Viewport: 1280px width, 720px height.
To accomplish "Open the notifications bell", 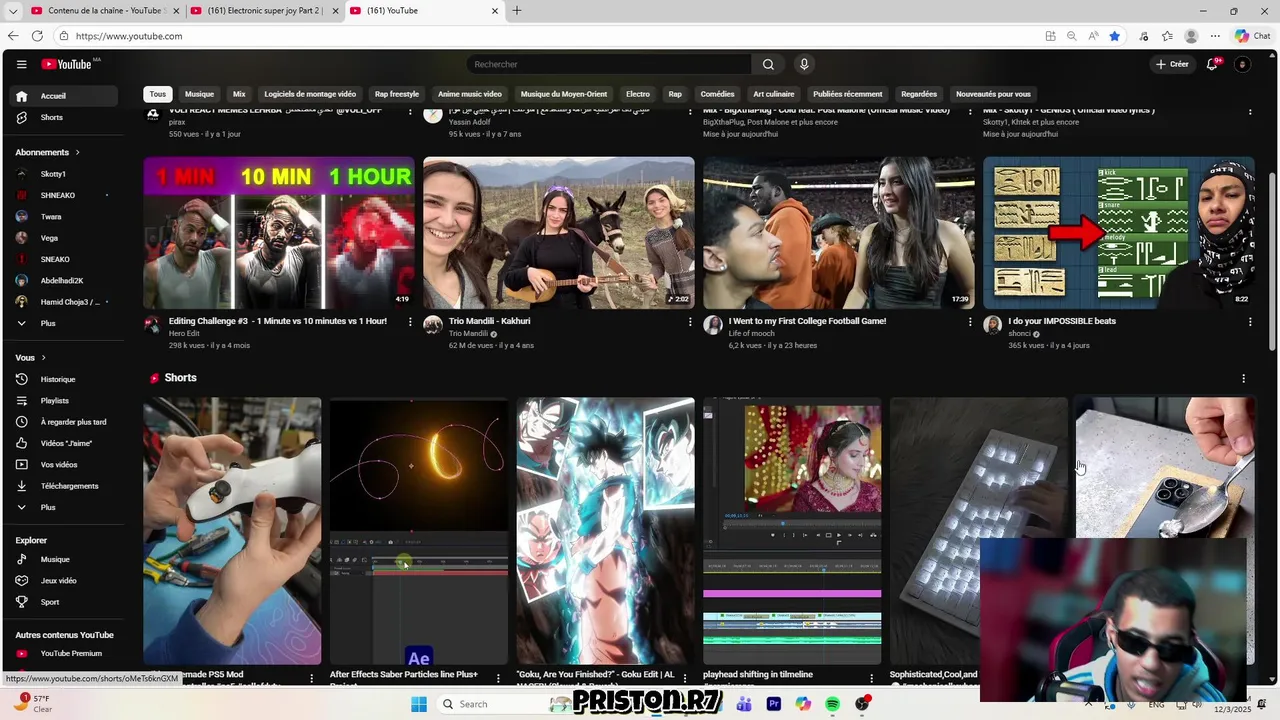I will (1212, 64).
